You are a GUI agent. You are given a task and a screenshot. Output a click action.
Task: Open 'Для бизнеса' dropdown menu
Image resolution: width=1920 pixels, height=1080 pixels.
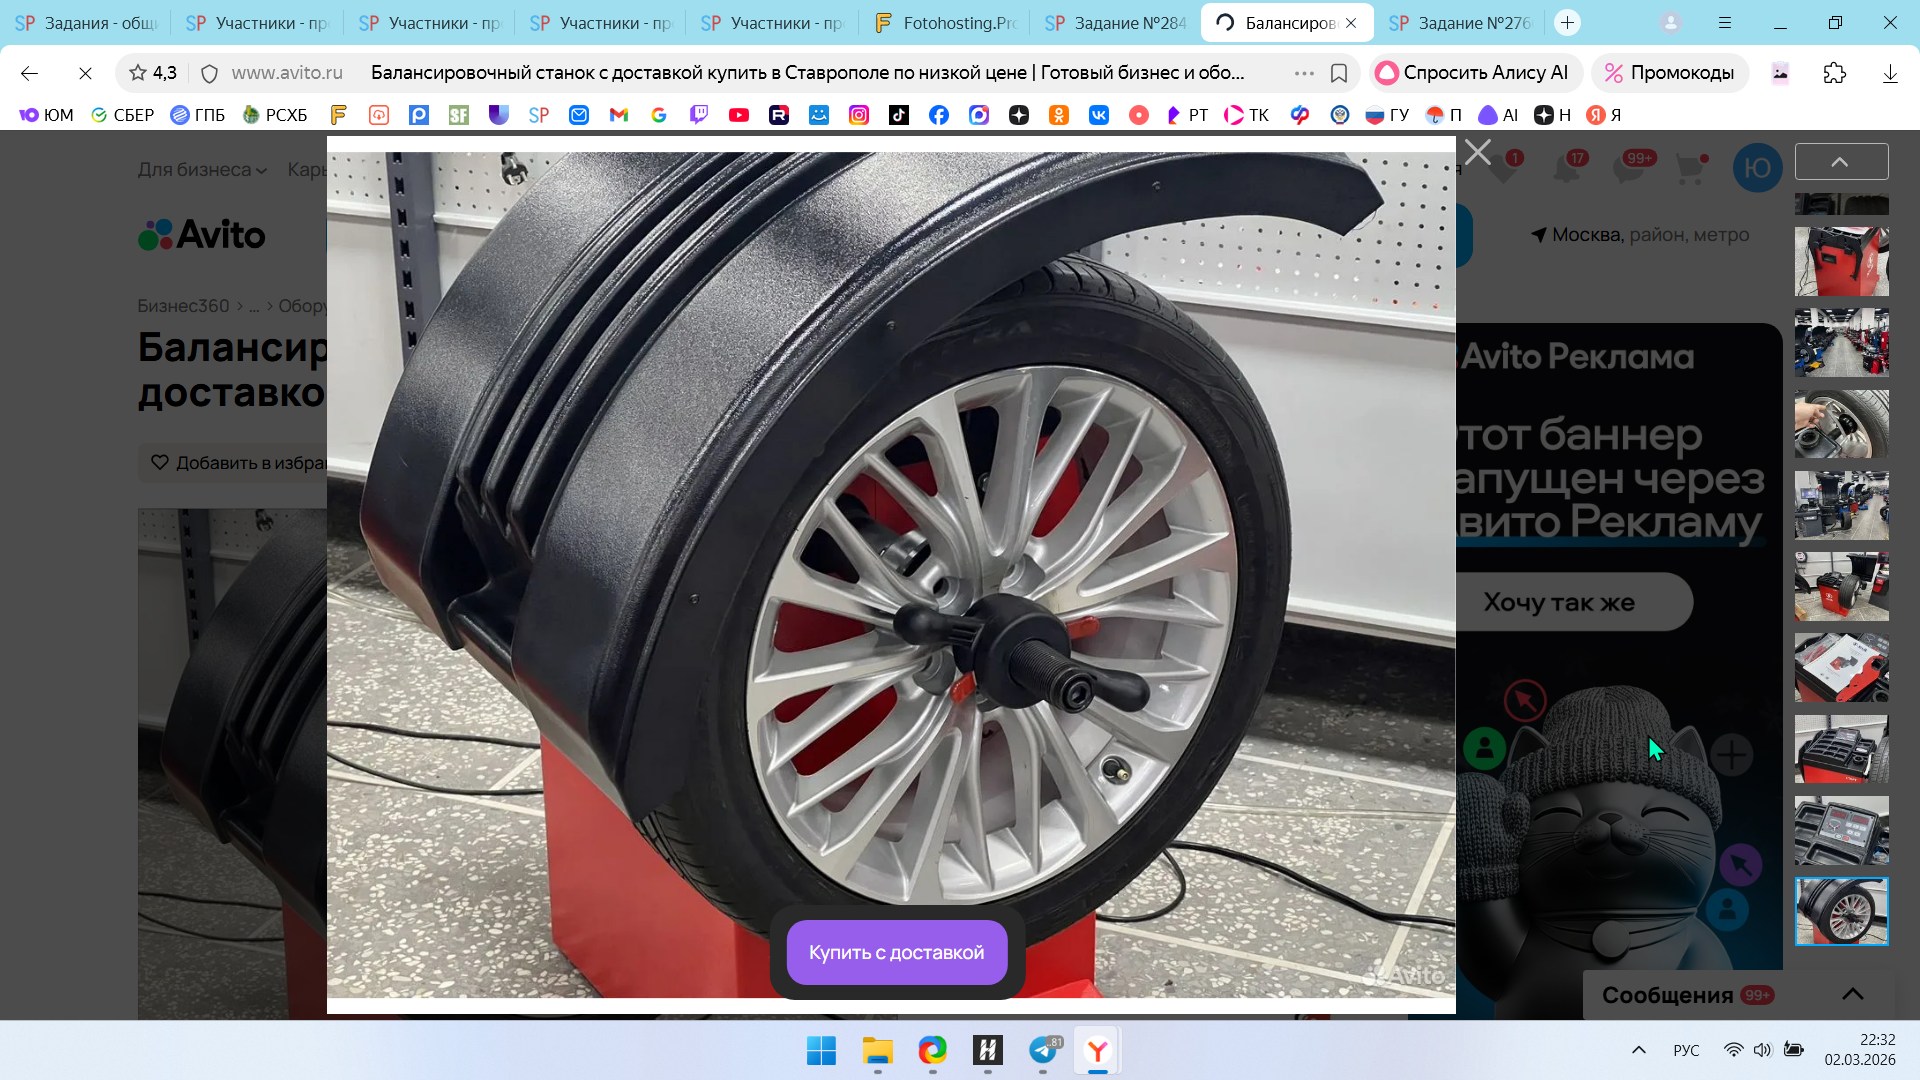(x=202, y=170)
